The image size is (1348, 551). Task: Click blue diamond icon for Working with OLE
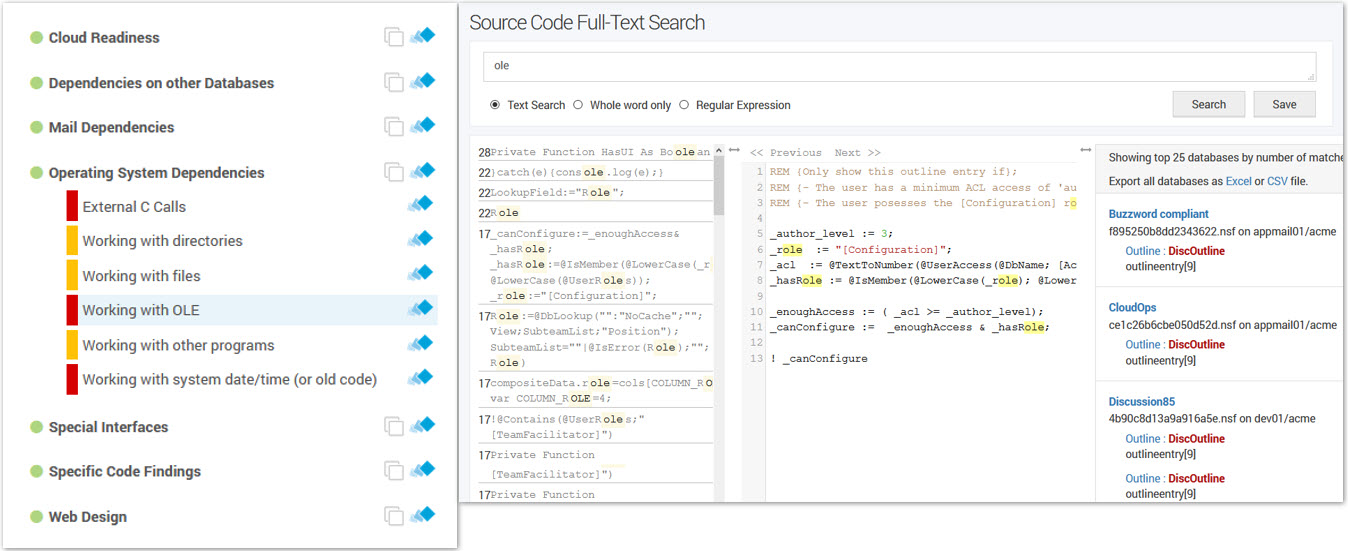click(x=420, y=309)
